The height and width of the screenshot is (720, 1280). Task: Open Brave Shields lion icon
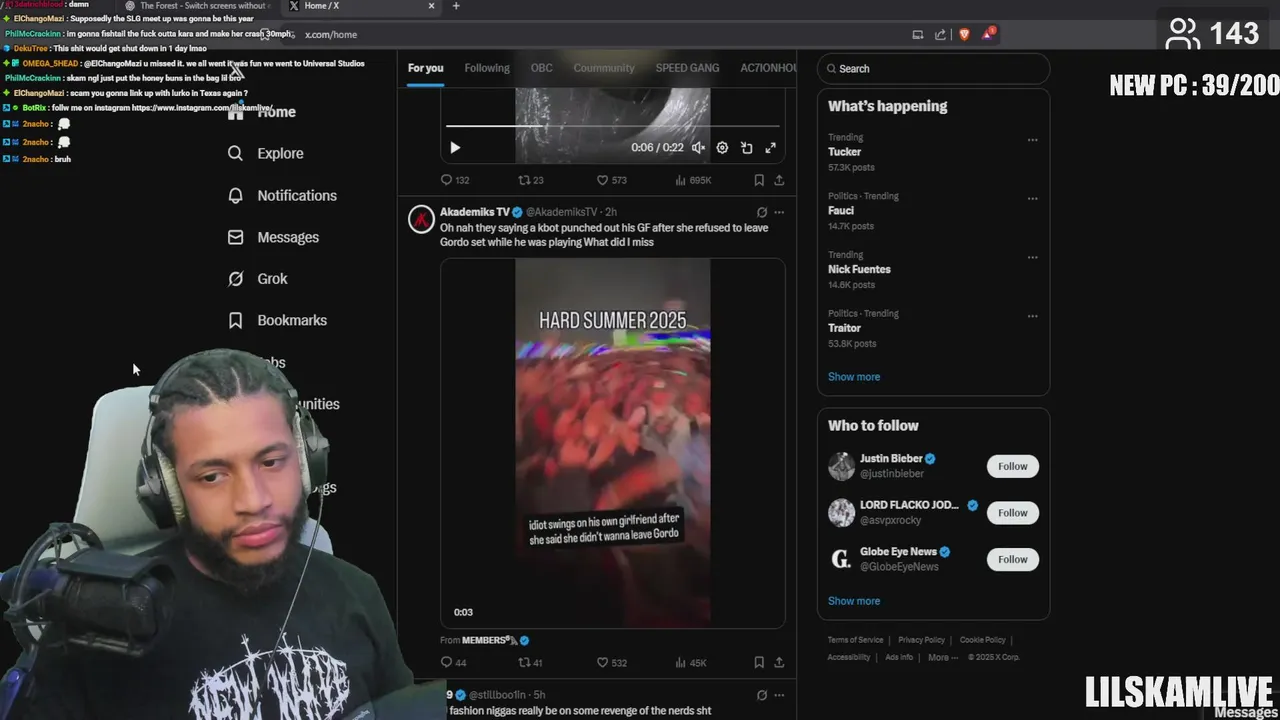pyautogui.click(x=964, y=34)
